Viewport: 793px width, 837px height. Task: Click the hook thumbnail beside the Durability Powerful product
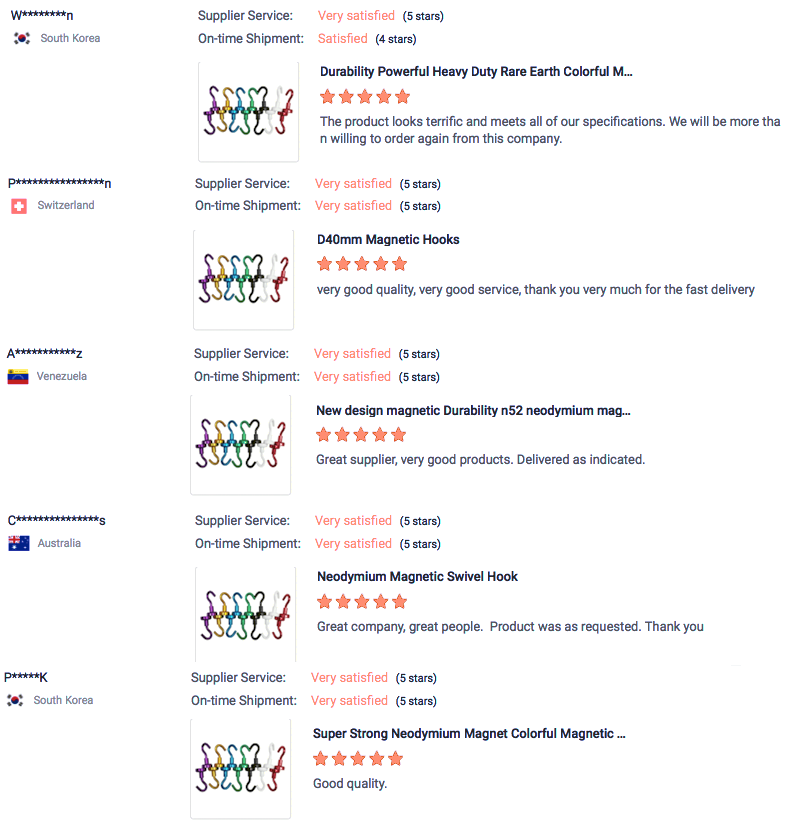click(248, 111)
